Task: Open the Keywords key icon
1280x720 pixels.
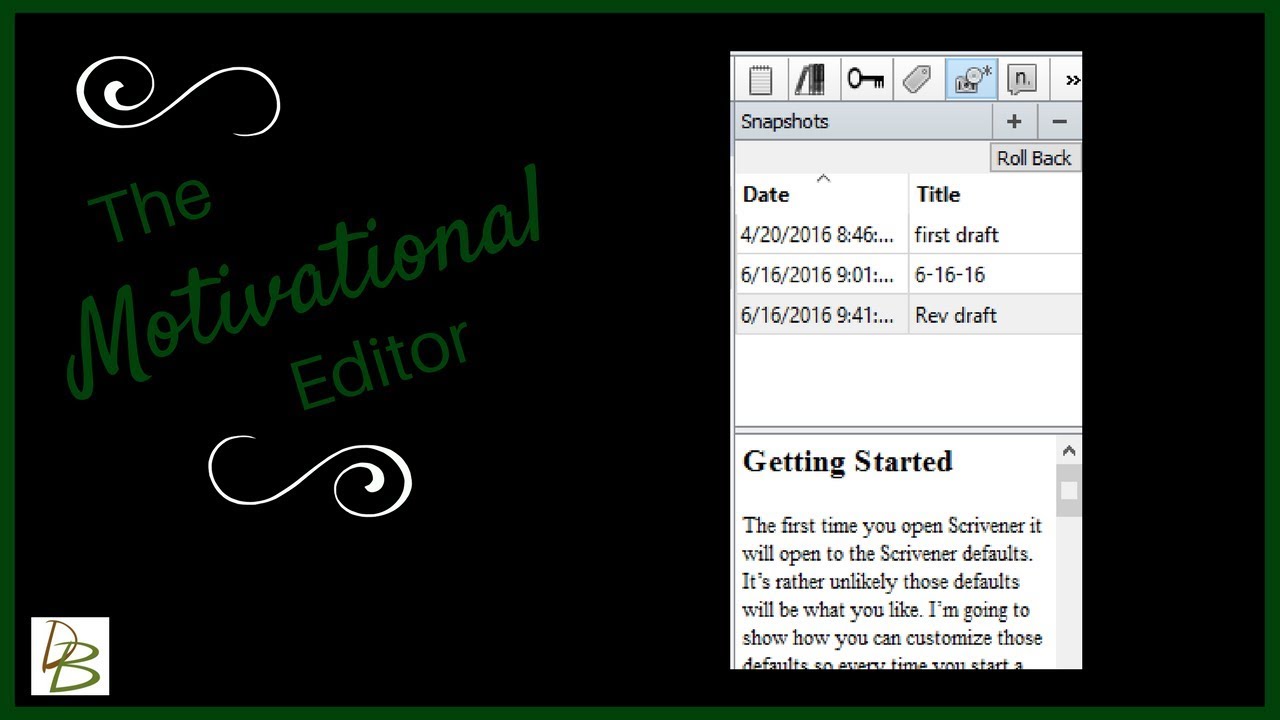Action: tap(866, 80)
